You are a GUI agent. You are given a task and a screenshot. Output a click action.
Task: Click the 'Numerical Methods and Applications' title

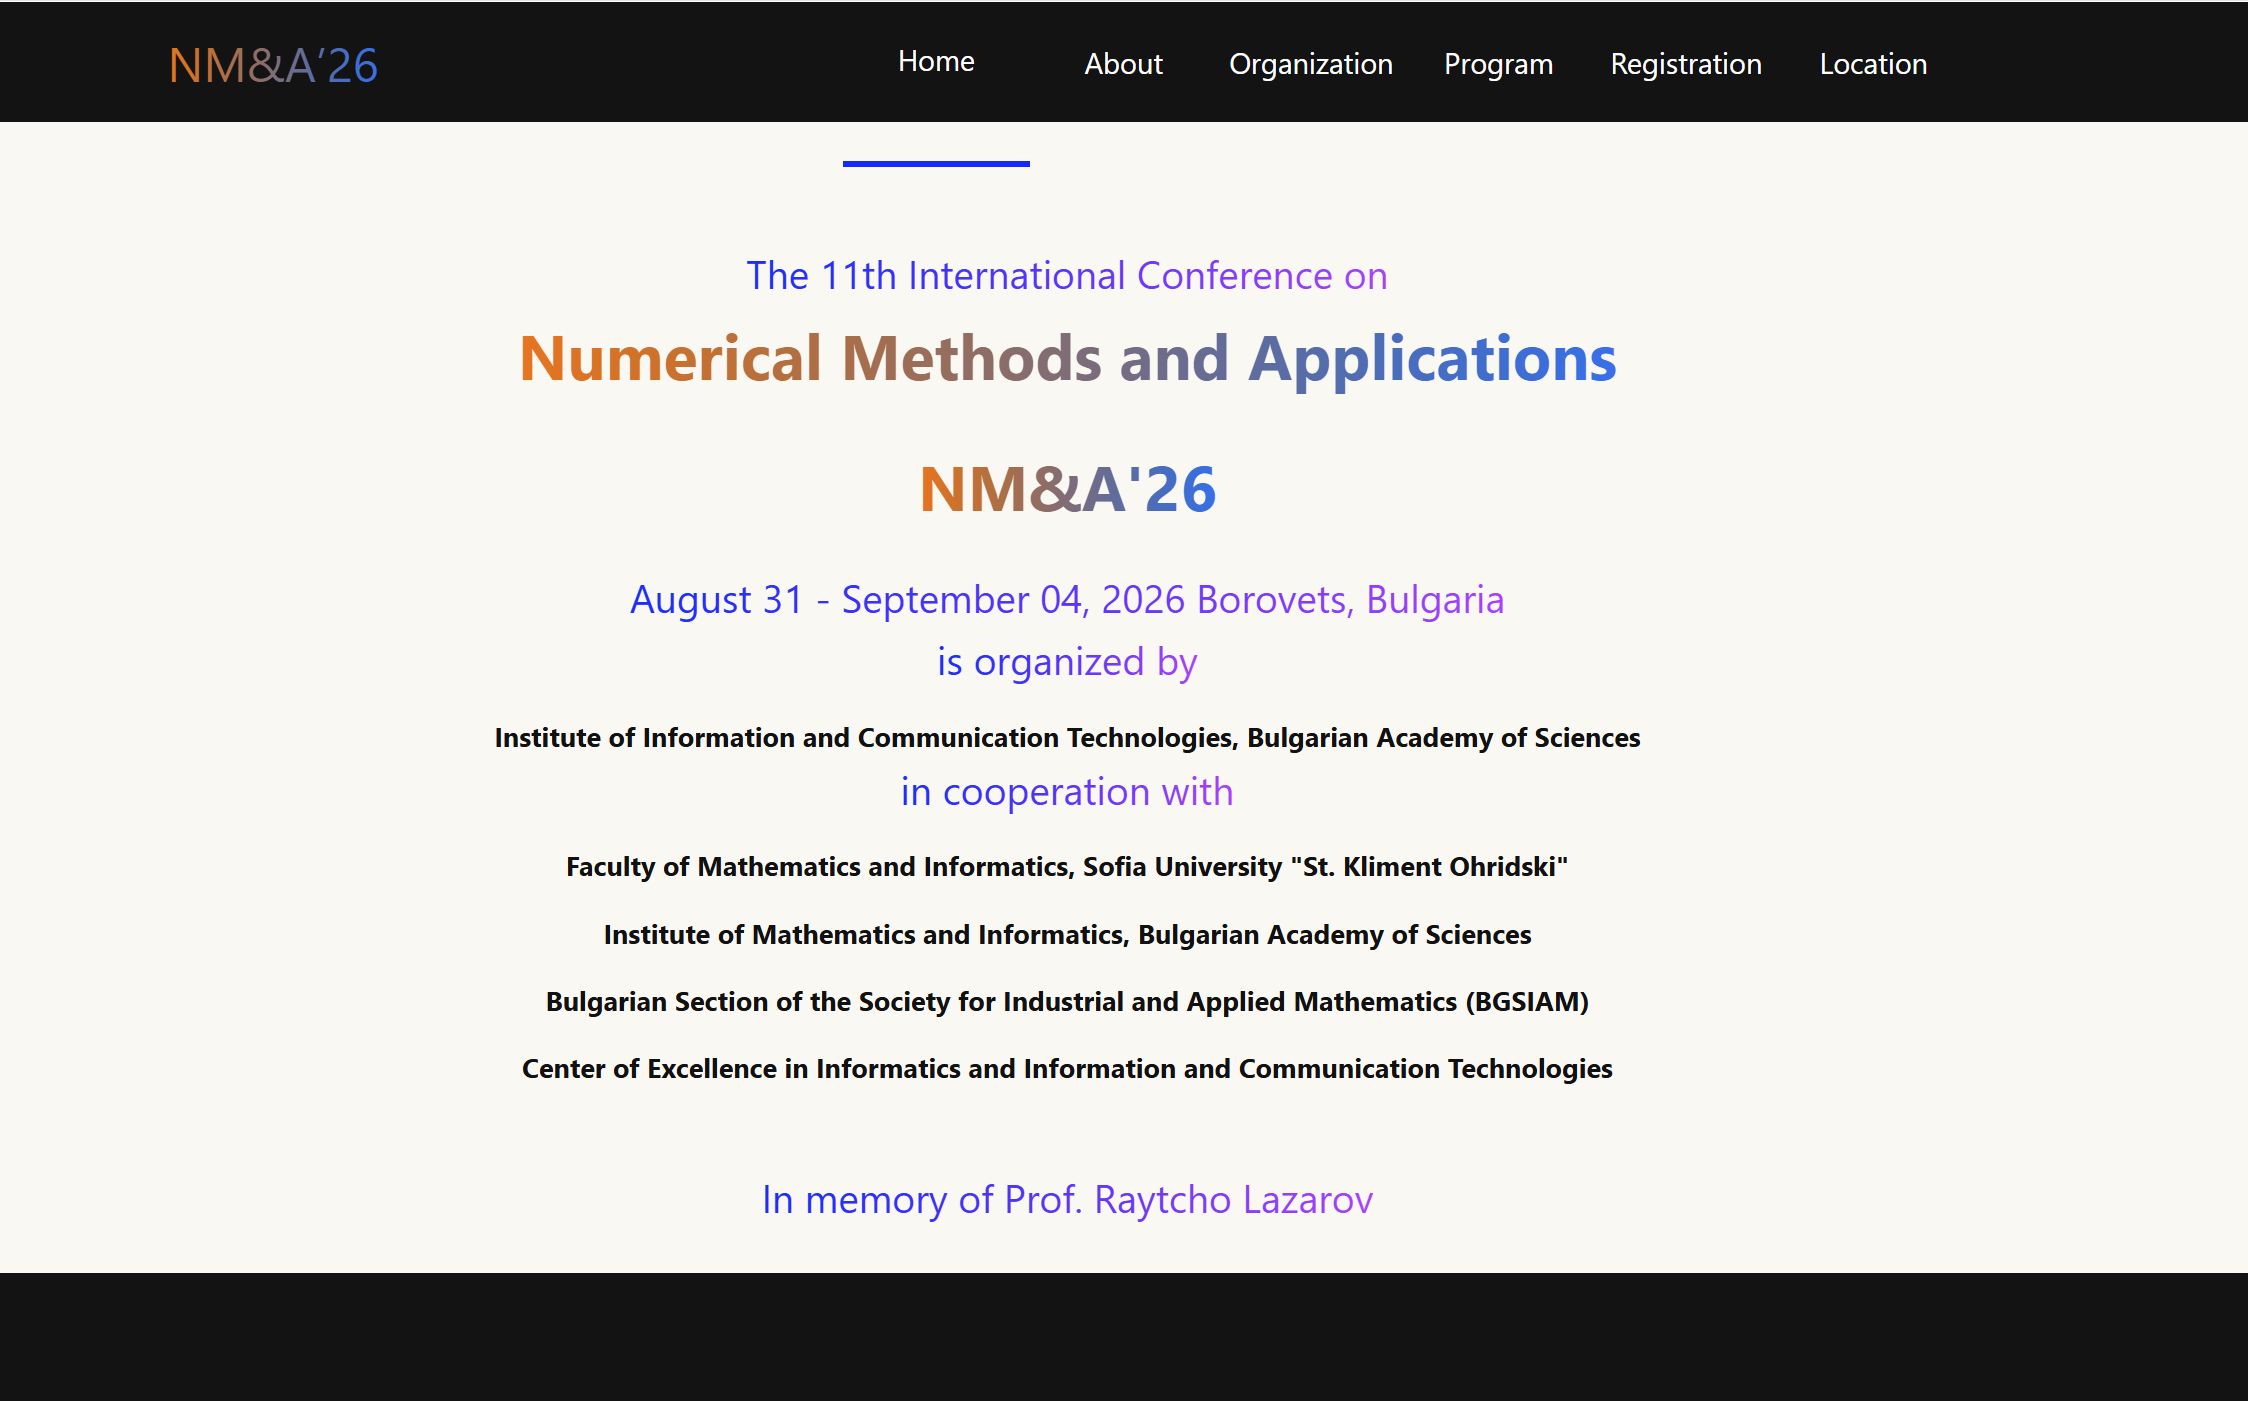coord(1067,358)
